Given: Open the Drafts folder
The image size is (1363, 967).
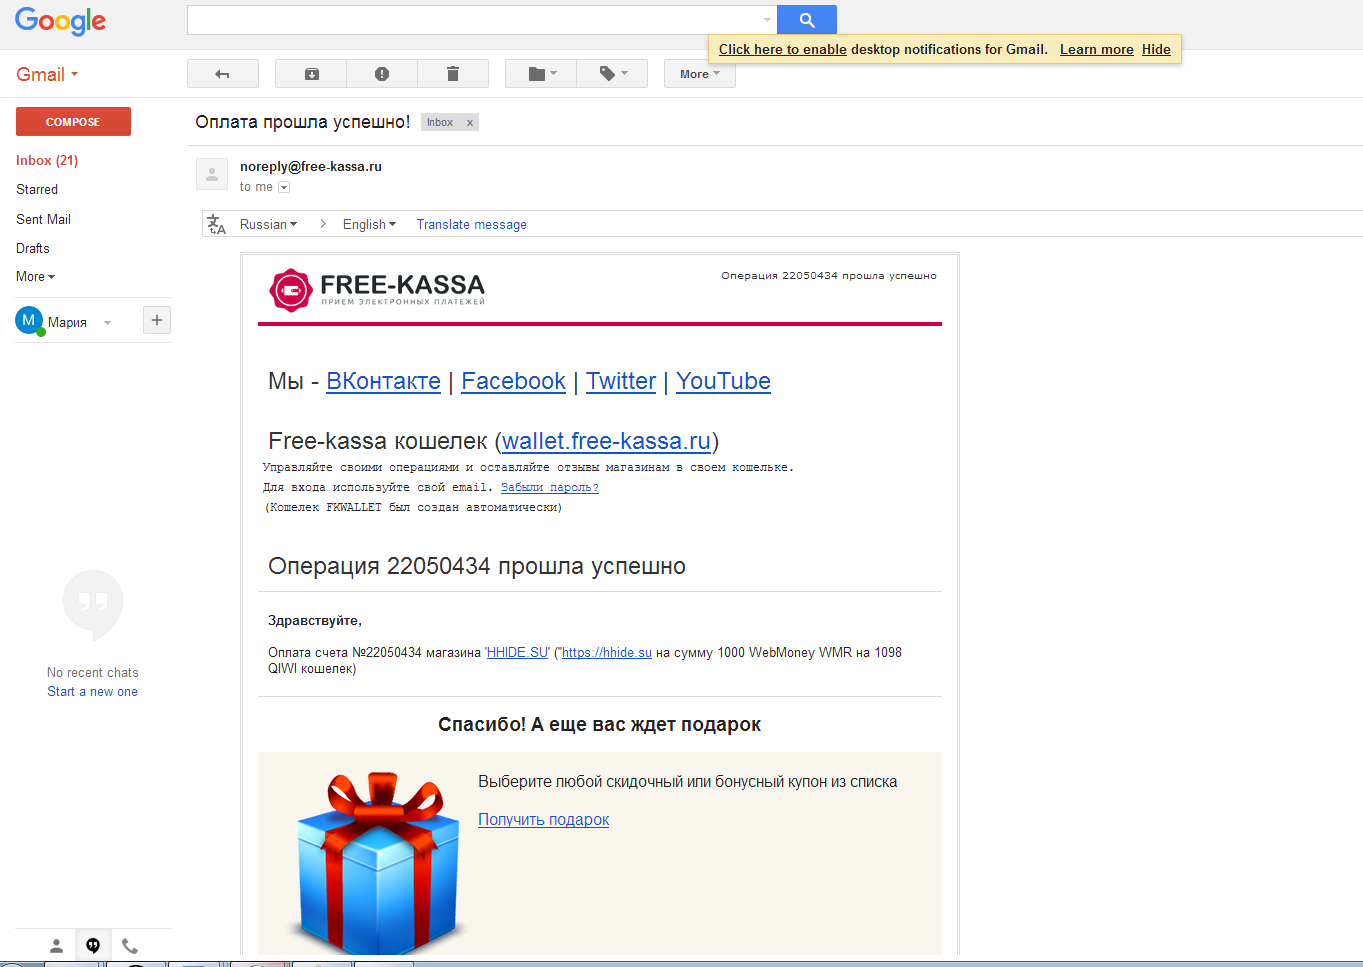Looking at the screenshot, I should (33, 248).
